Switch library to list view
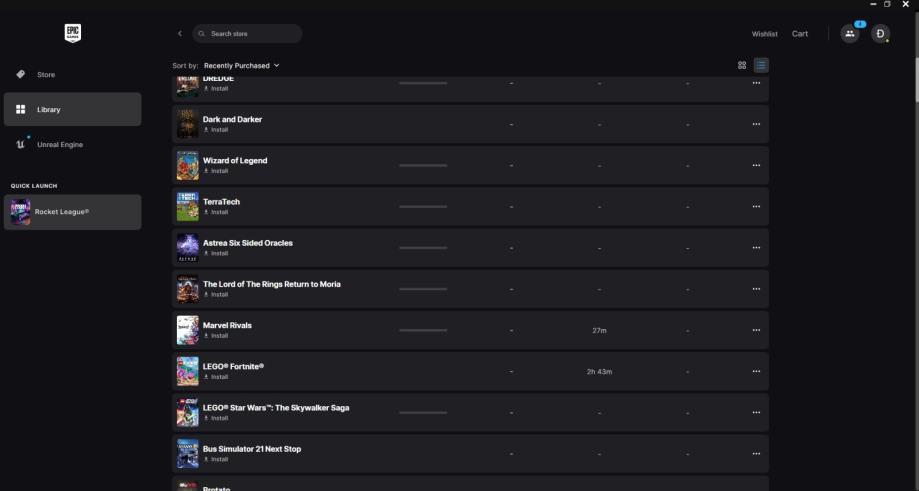Image resolution: width=919 pixels, height=491 pixels. 761,65
